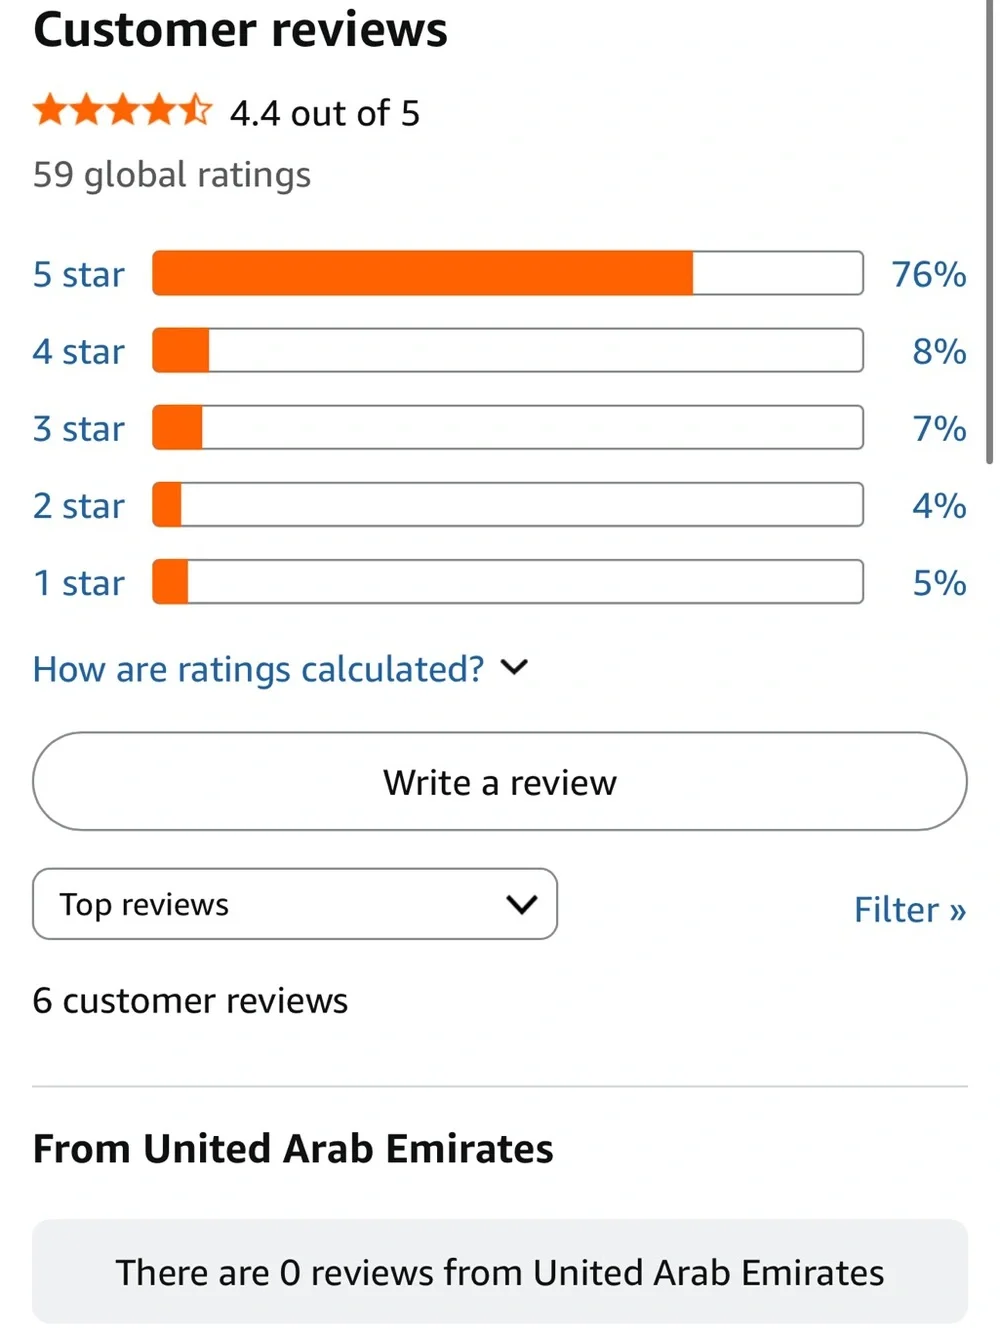Click the dropdown arrow in Top reviews box
The image size is (1000, 1333).
(522, 905)
